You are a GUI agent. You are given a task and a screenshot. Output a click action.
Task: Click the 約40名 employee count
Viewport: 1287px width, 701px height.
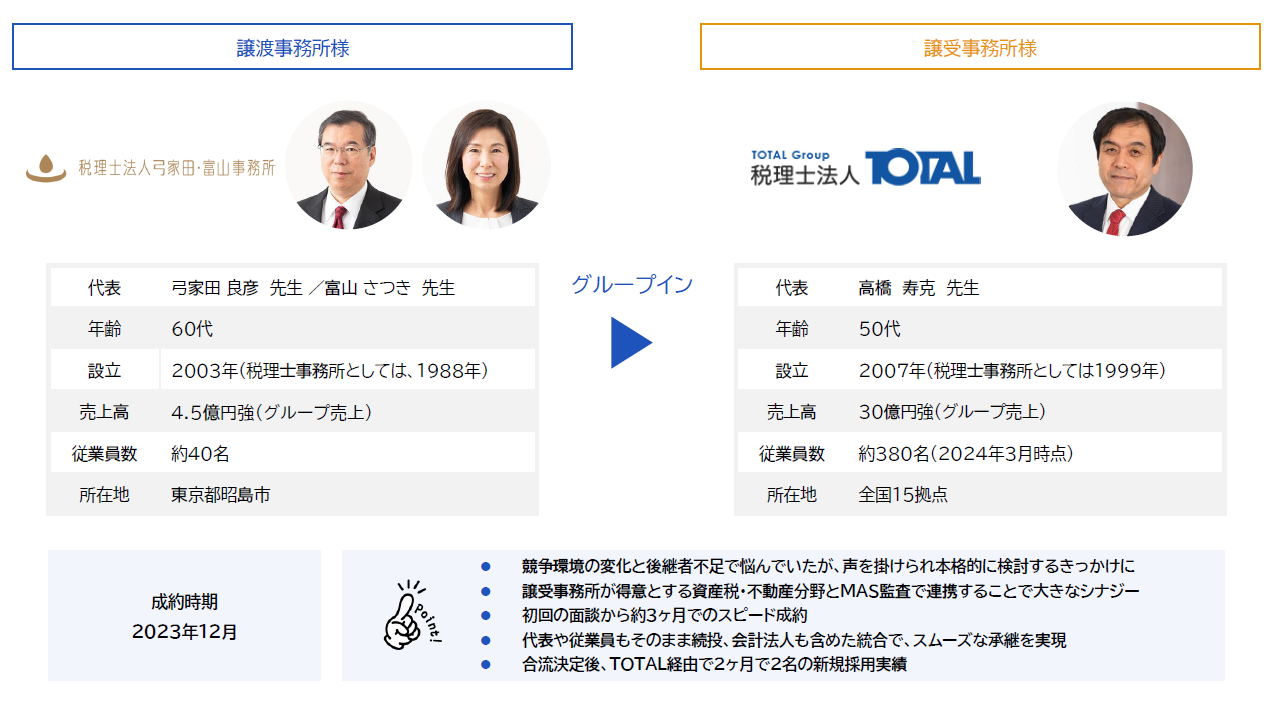[x=200, y=454]
